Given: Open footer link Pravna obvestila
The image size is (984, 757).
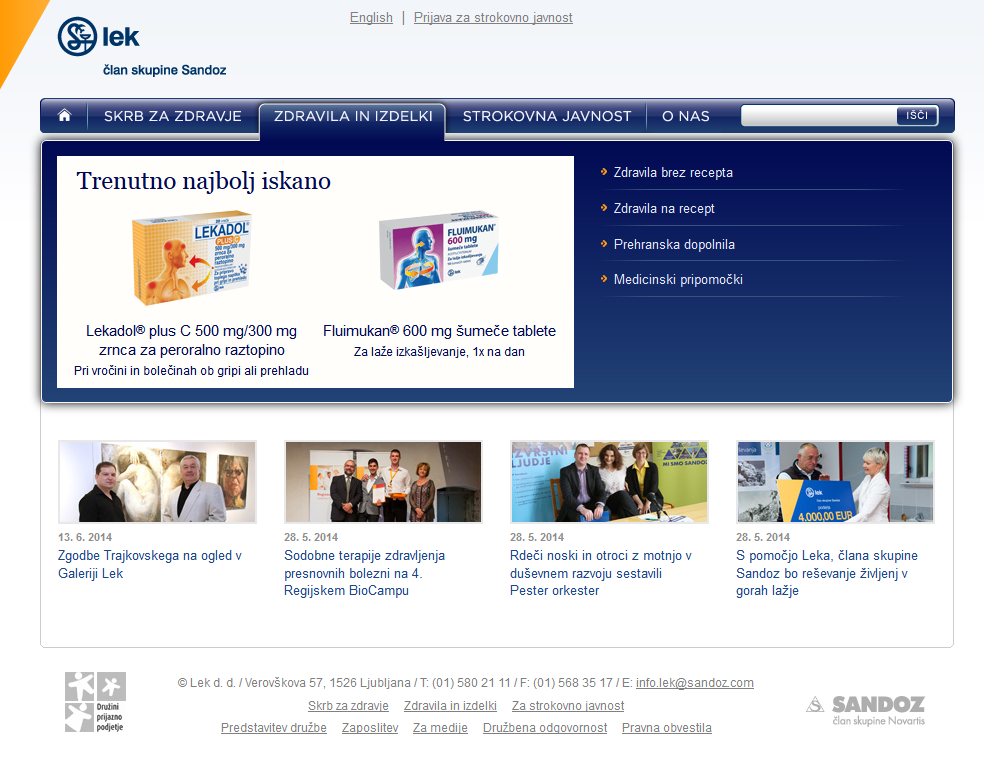Looking at the screenshot, I should coord(666,728).
